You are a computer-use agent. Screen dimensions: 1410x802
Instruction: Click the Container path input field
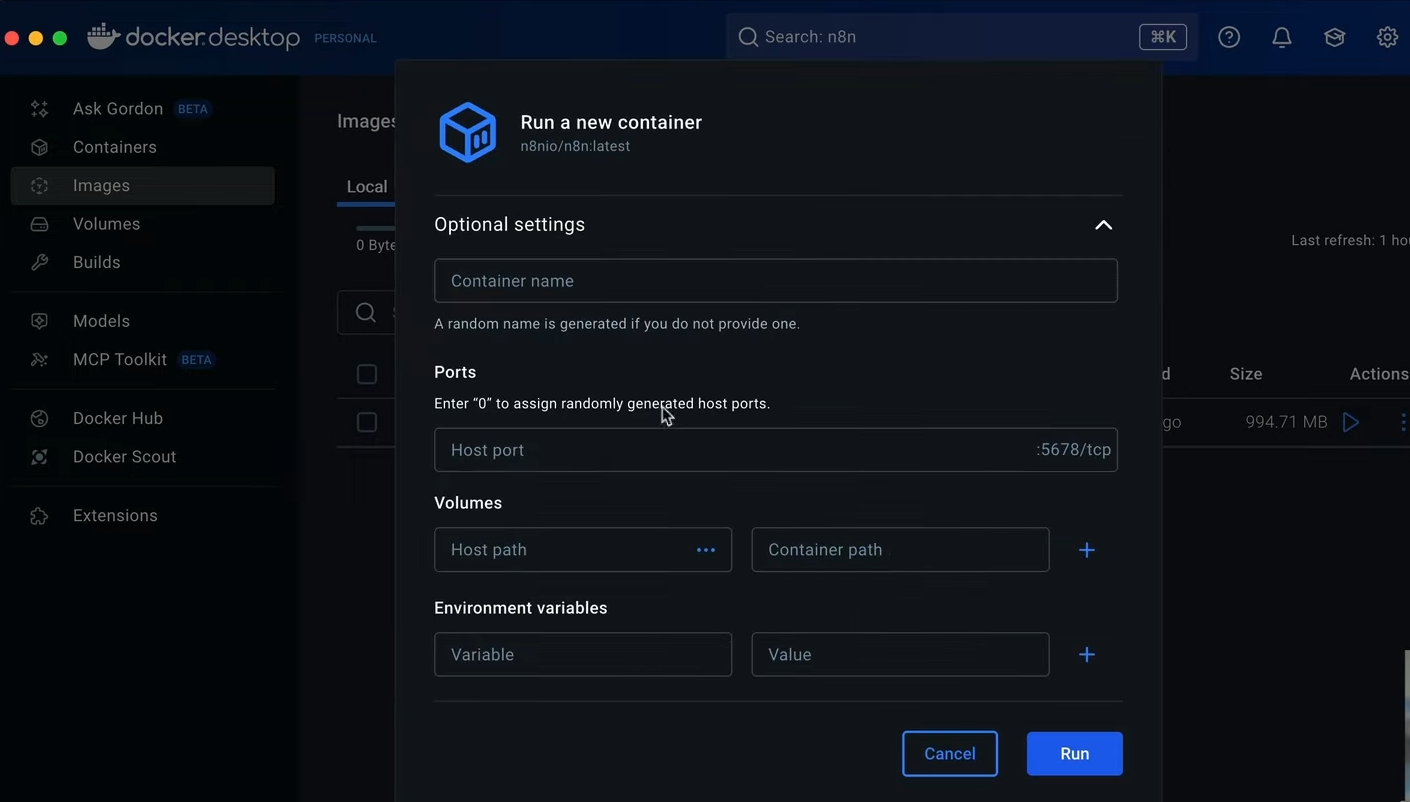(x=900, y=550)
